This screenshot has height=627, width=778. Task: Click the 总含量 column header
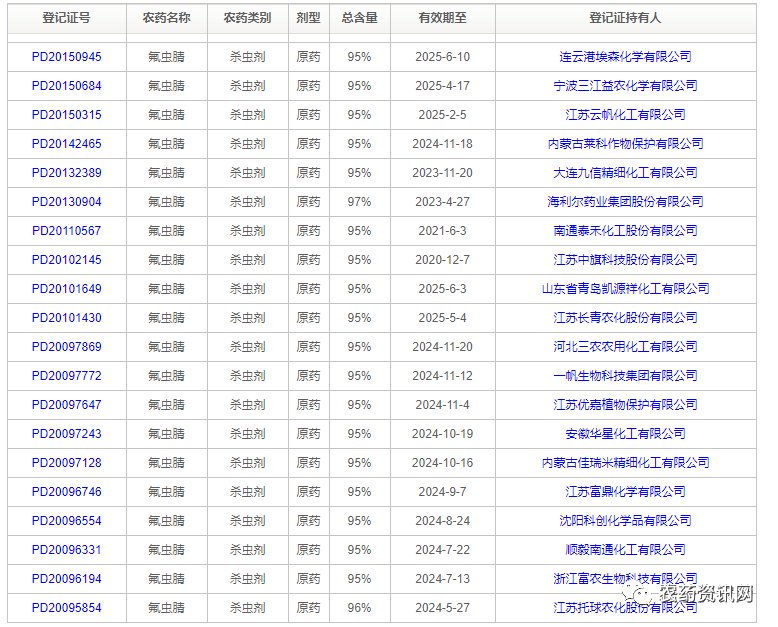[360, 18]
